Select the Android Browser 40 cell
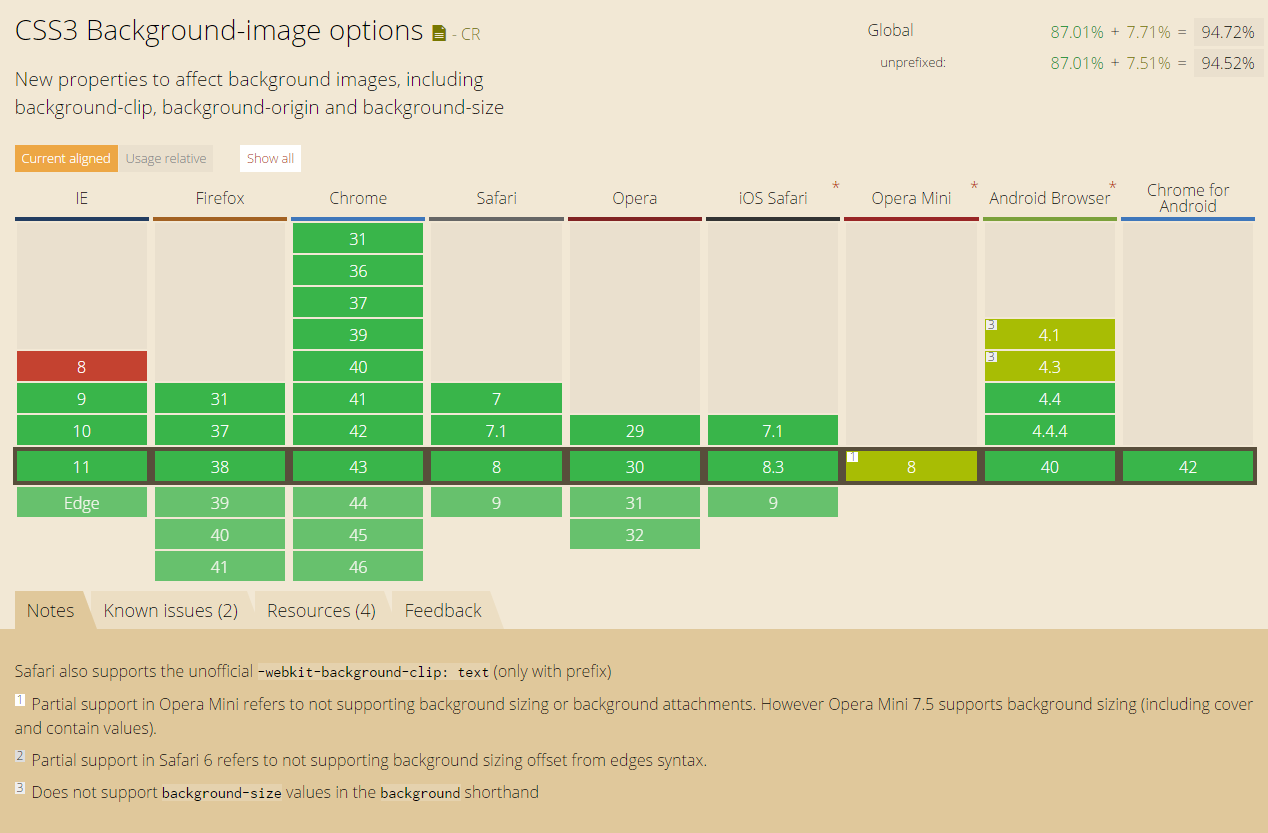 coord(1050,467)
